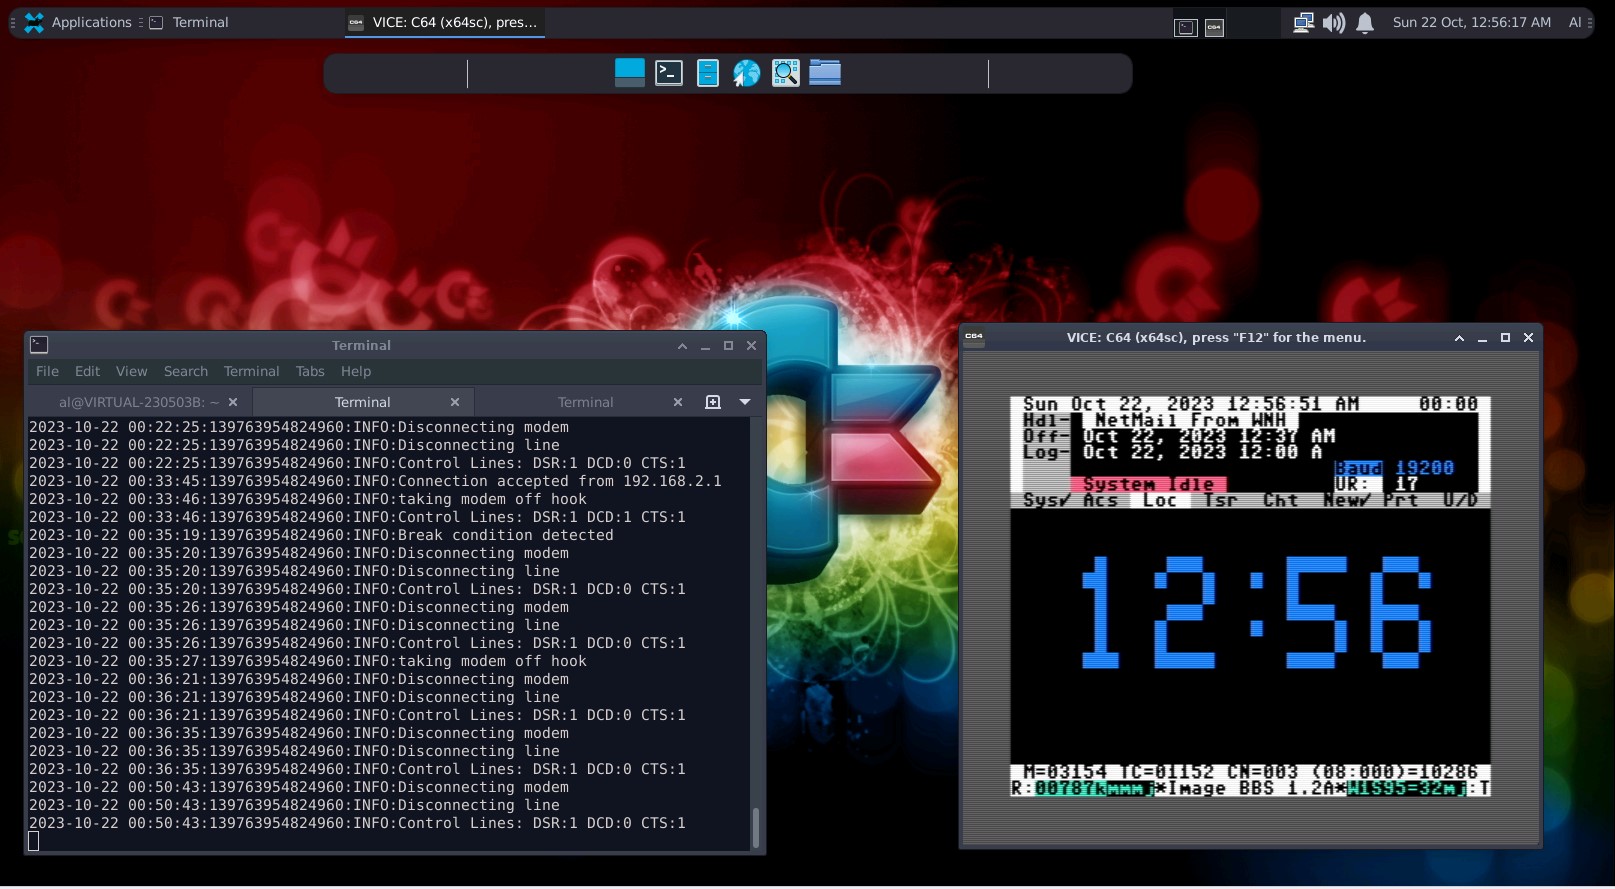Click the "Break condition detected" log line
The height and width of the screenshot is (889, 1615).
[x=321, y=535]
